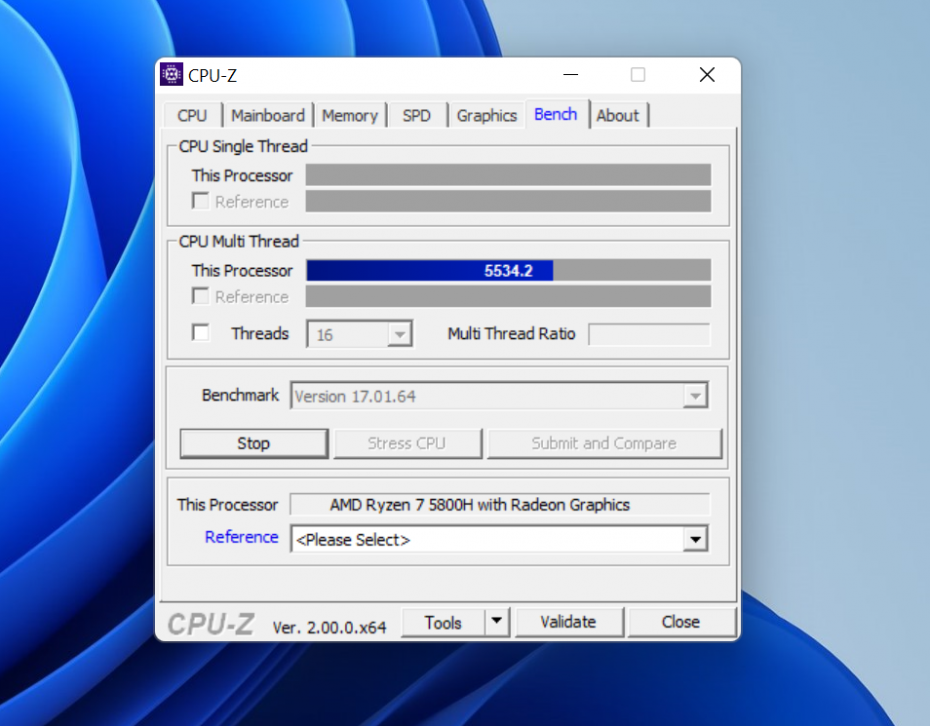930x726 pixels.
Task: Open the Threads count dropdown showing 16
Action: tap(359, 335)
